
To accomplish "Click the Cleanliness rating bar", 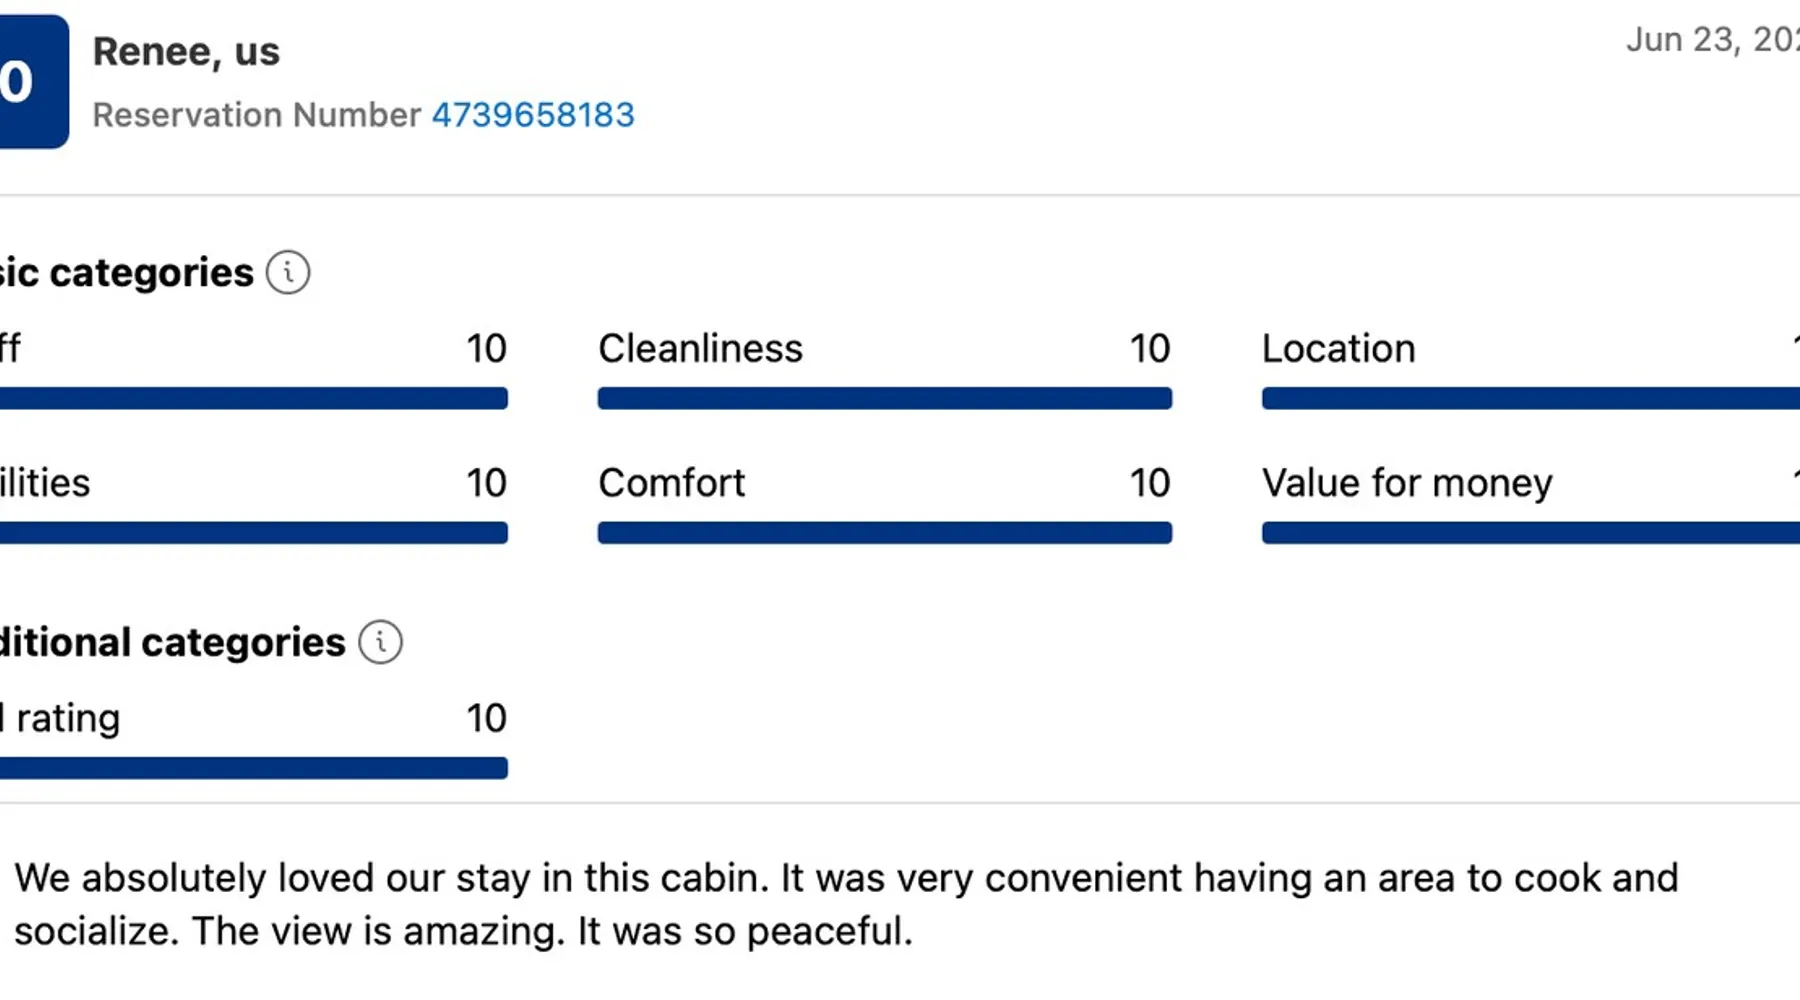I will point(884,398).
